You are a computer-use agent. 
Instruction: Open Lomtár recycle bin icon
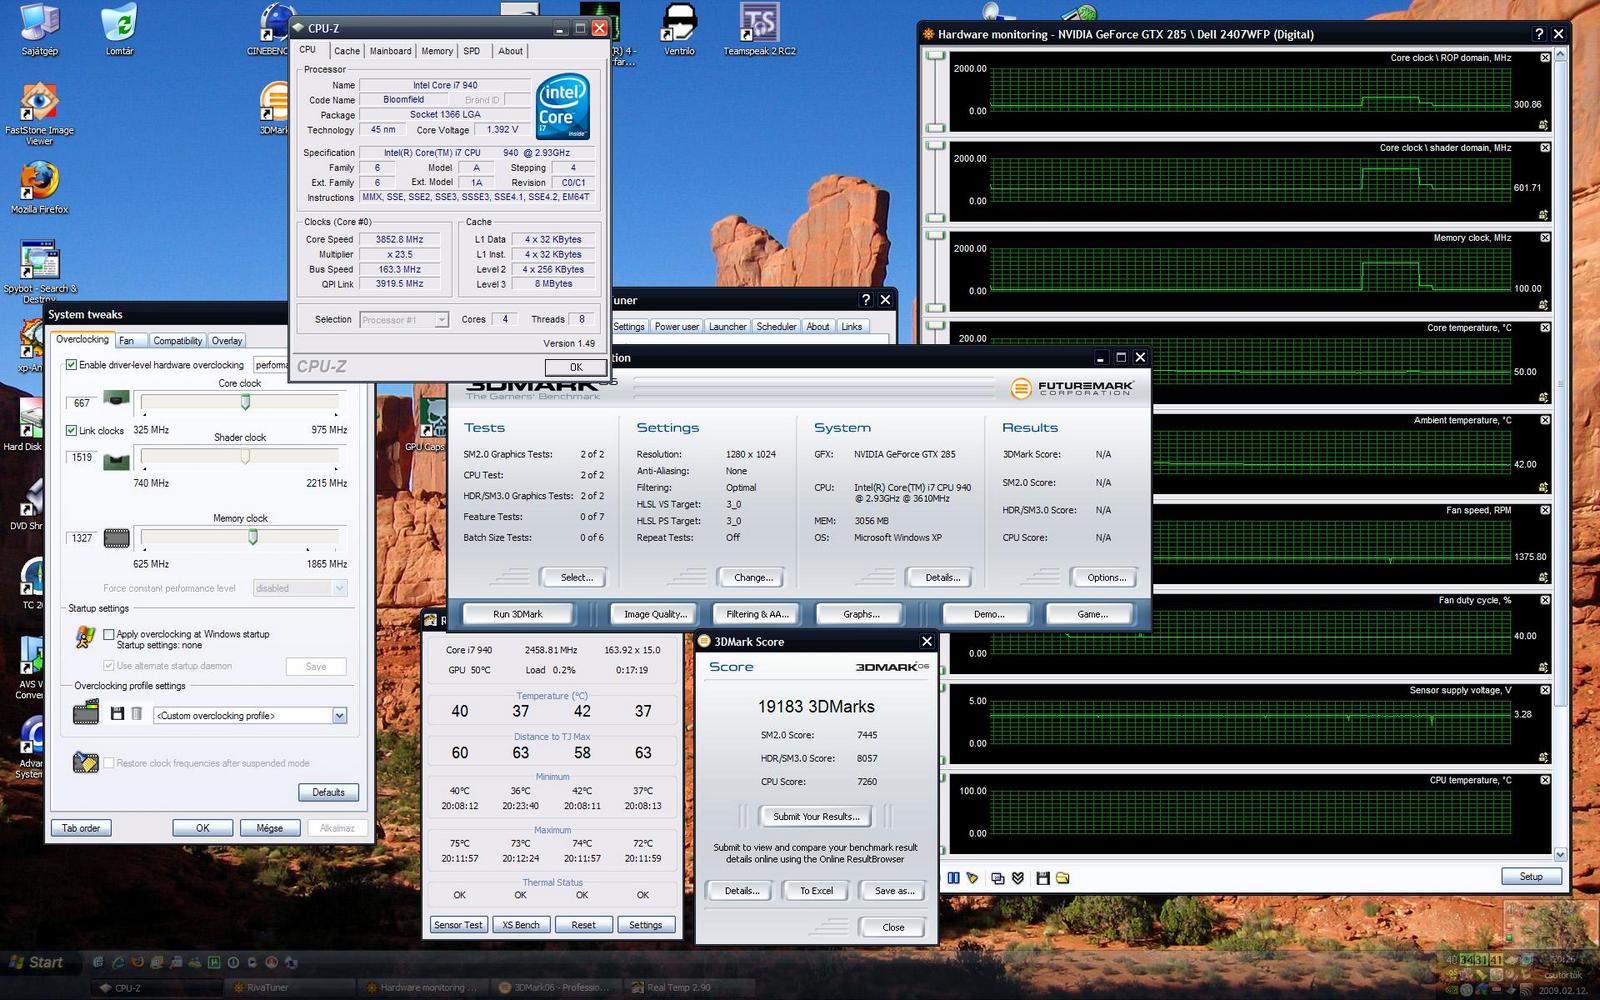119,30
